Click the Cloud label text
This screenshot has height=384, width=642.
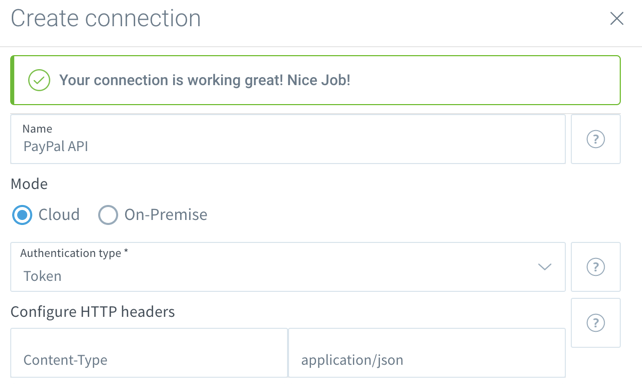[59, 215]
